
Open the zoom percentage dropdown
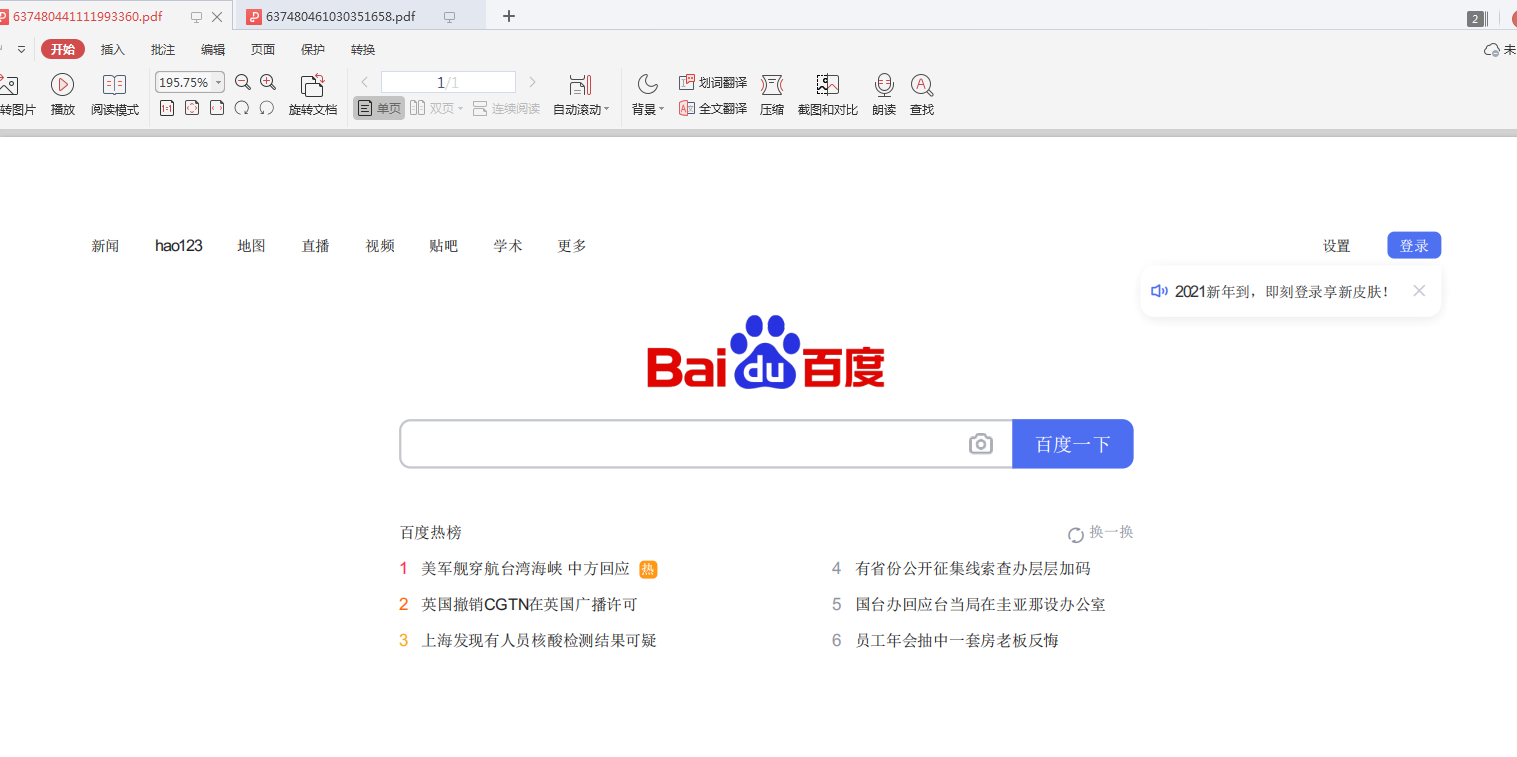click(218, 82)
